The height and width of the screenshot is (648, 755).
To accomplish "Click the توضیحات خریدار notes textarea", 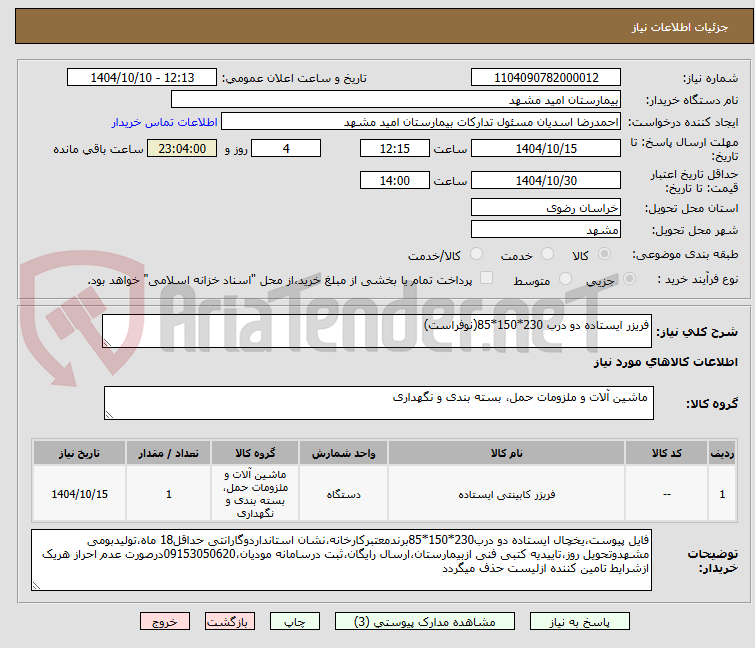I will [341, 560].
